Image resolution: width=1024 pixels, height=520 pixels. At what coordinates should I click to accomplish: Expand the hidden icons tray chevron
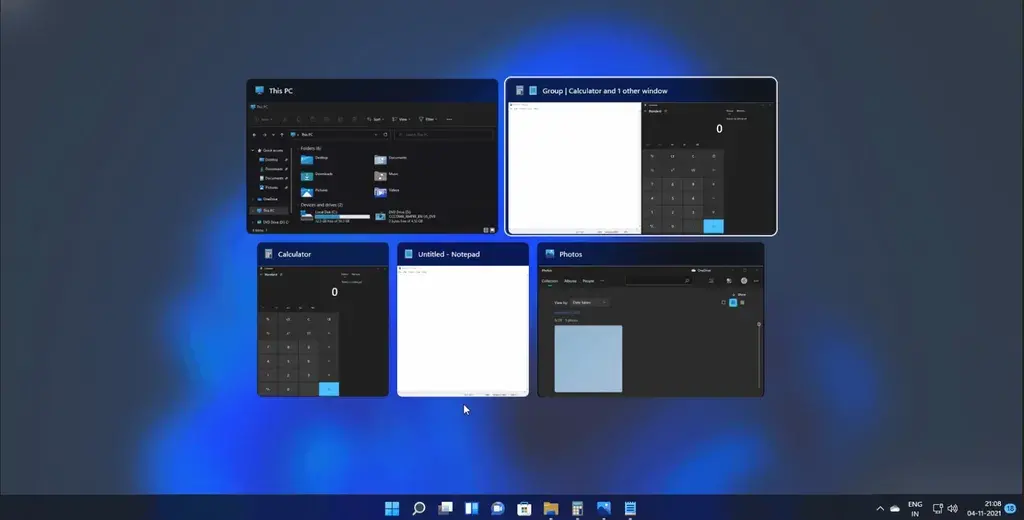pyautogui.click(x=880, y=508)
